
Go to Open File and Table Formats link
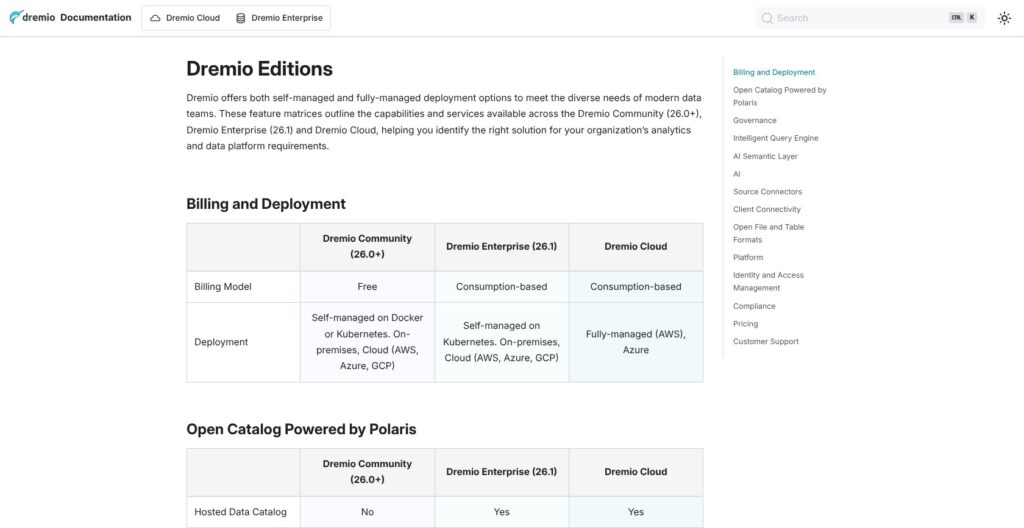[x=768, y=233]
